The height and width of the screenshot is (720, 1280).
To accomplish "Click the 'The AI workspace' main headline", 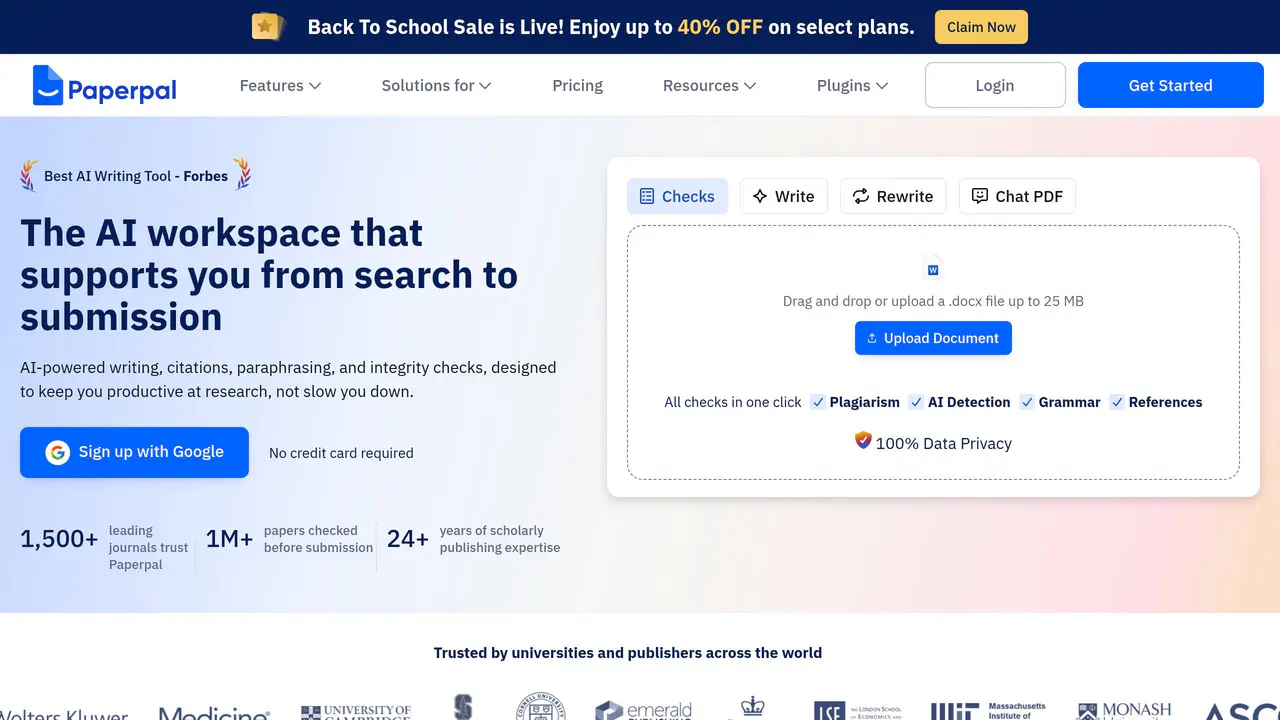I will [x=269, y=275].
